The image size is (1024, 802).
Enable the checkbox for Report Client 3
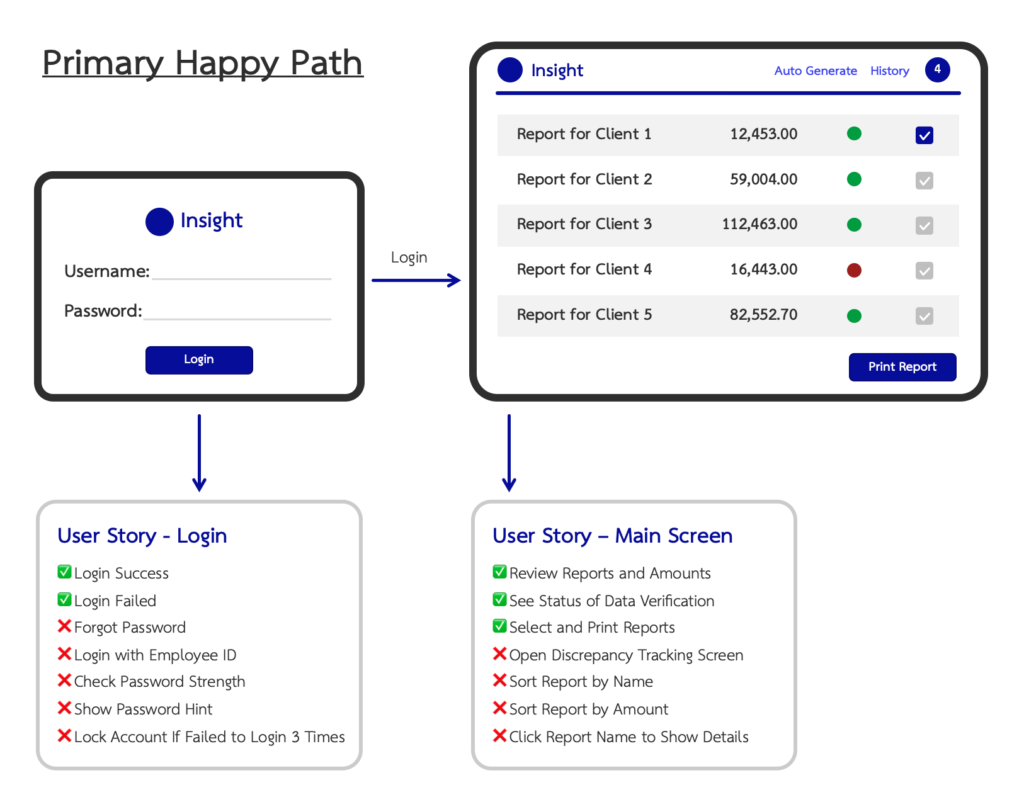coord(924,225)
